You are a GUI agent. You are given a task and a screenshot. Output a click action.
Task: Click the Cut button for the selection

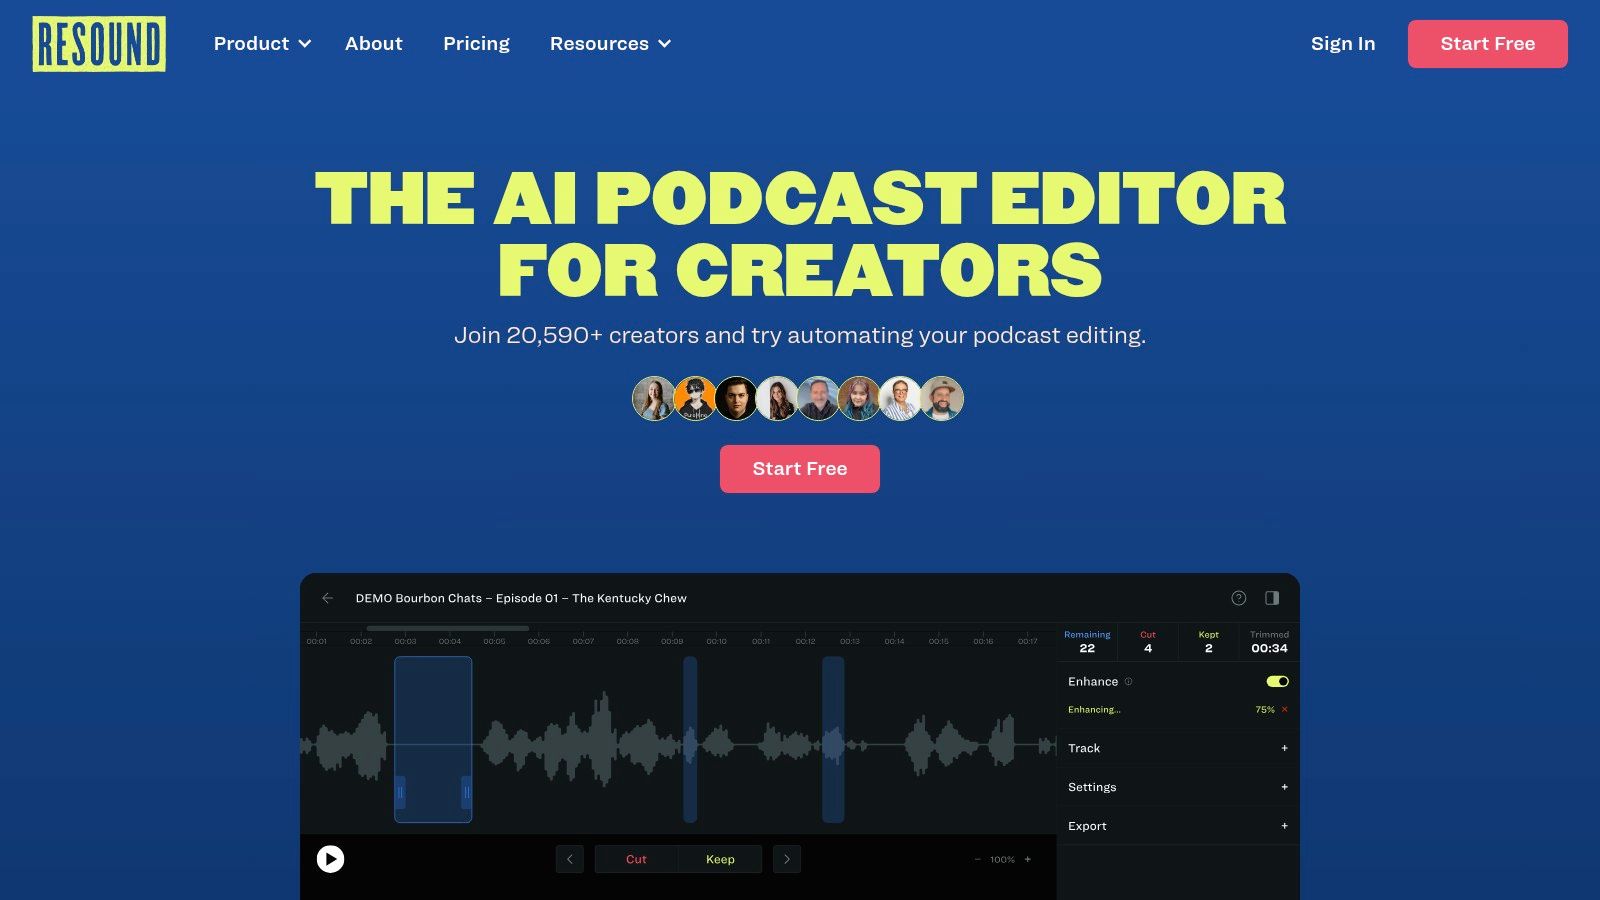pos(636,859)
